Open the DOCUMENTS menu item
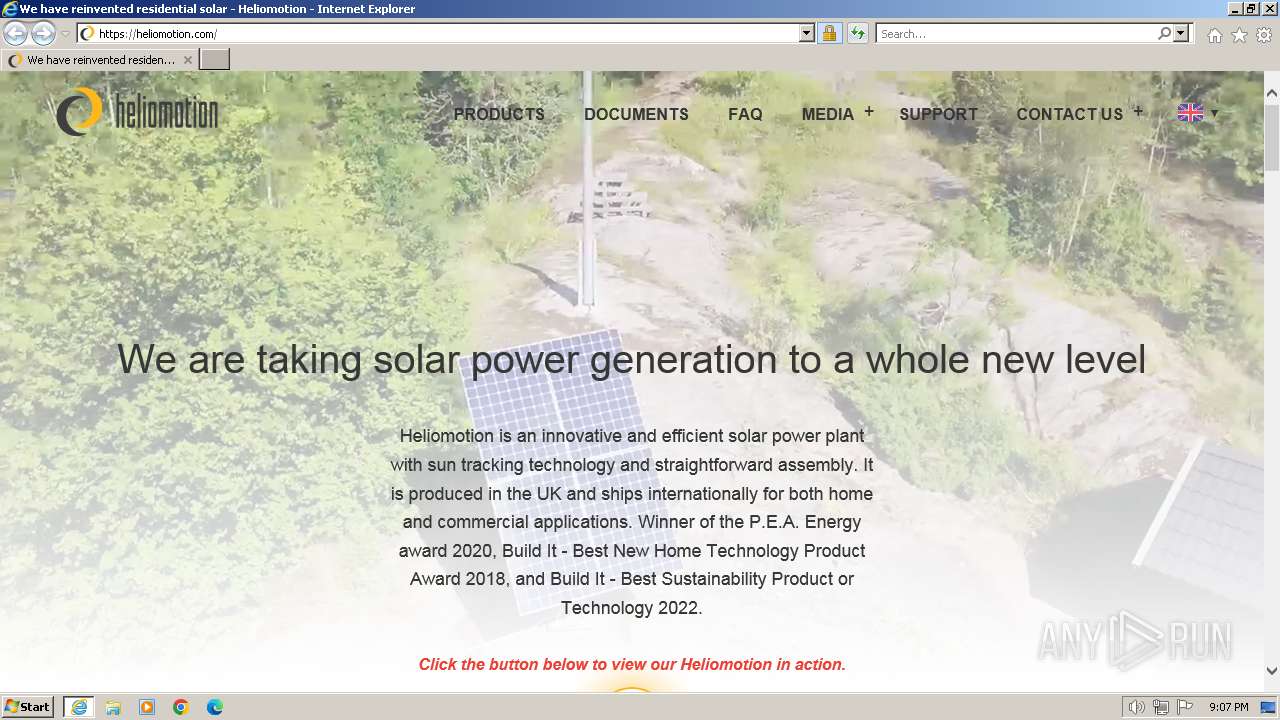This screenshot has width=1280, height=720. [636, 114]
